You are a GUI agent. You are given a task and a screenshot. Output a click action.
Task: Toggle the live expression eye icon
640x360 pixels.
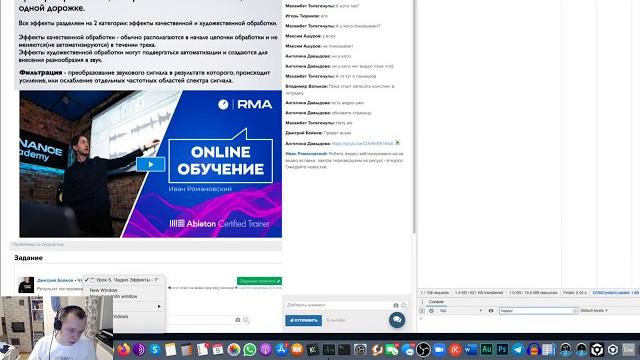click(x=491, y=311)
